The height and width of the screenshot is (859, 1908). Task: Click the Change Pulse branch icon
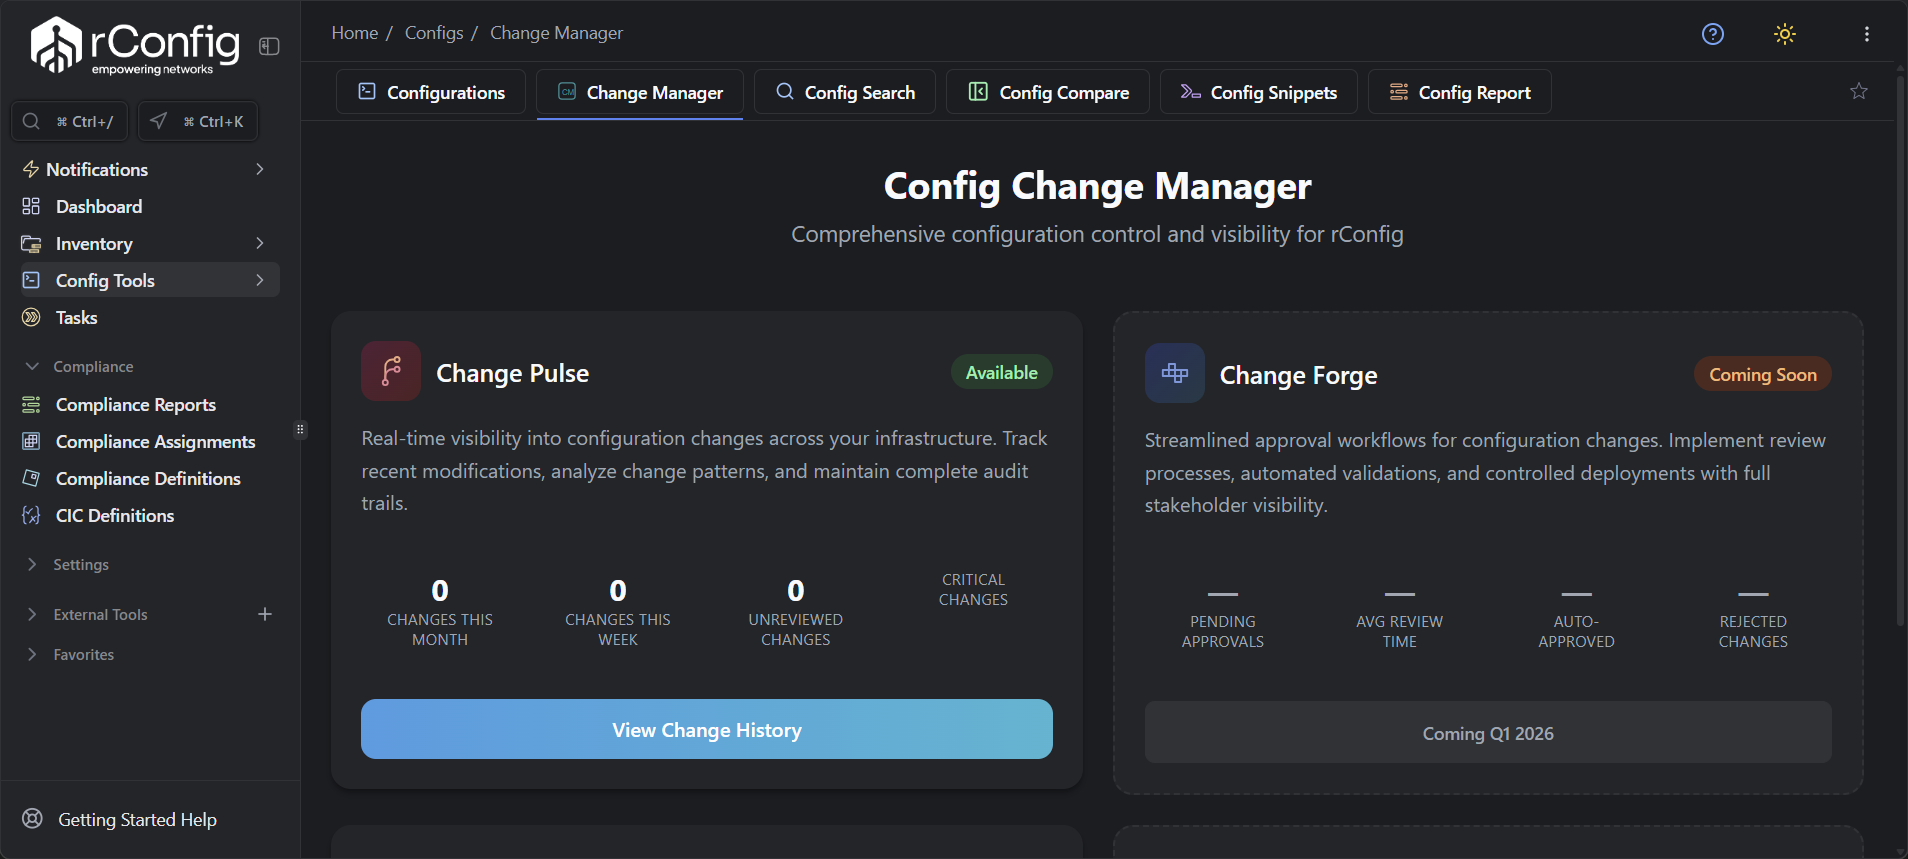tap(391, 371)
